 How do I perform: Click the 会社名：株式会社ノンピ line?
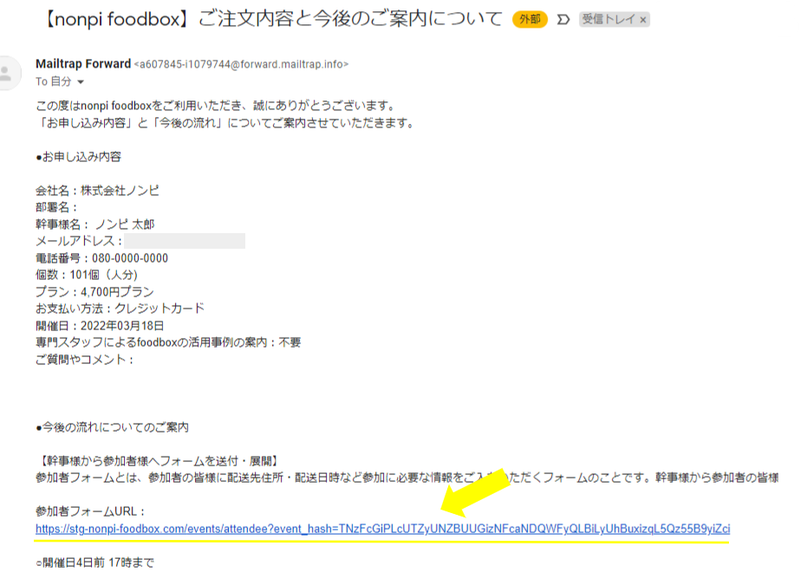coord(97,191)
